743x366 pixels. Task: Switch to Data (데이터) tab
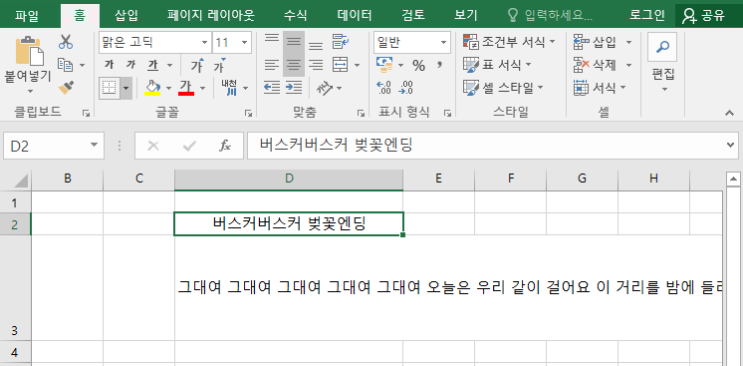click(x=354, y=15)
